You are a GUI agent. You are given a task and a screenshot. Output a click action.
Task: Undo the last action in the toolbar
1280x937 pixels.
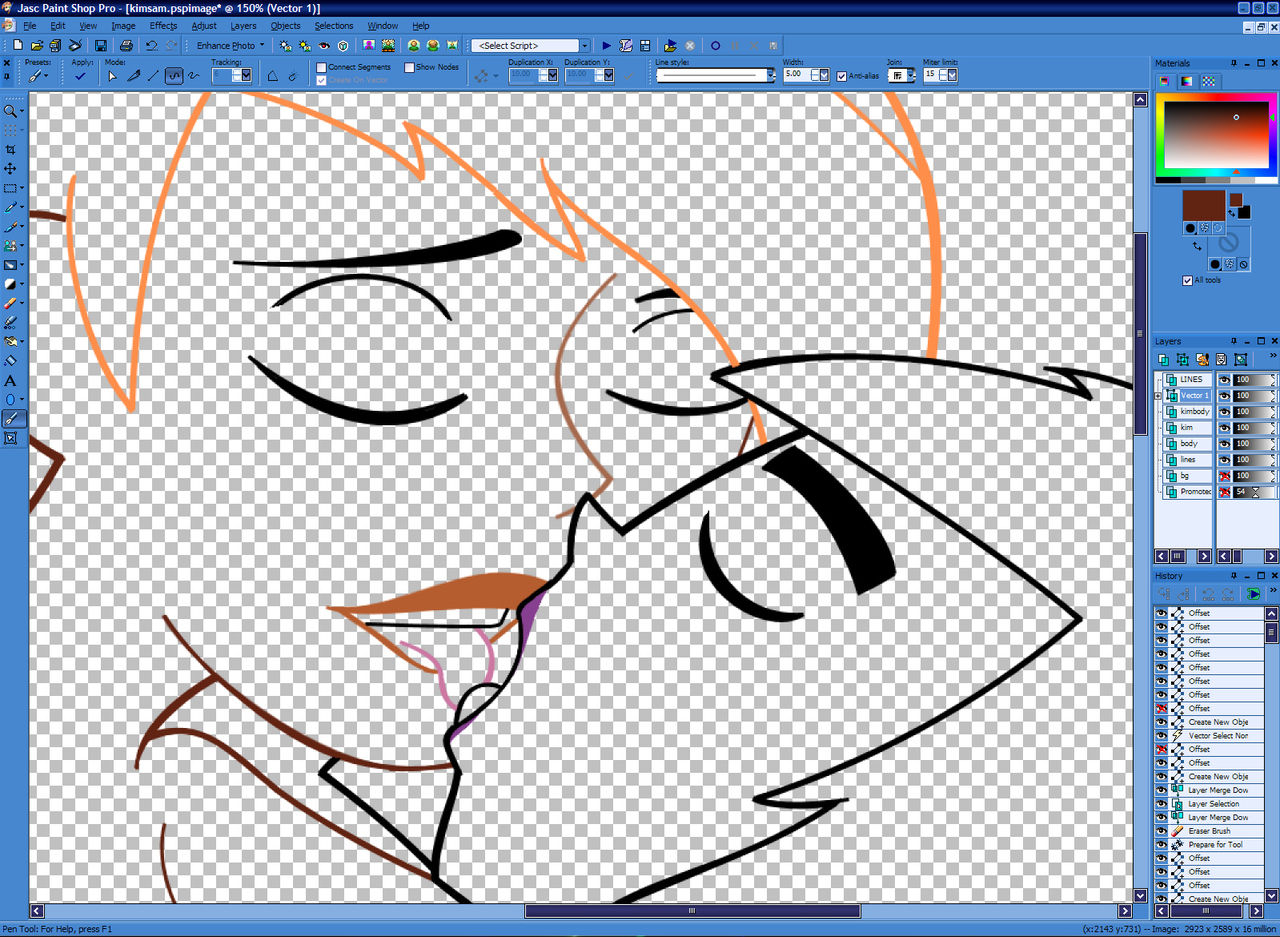(x=151, y=45)
